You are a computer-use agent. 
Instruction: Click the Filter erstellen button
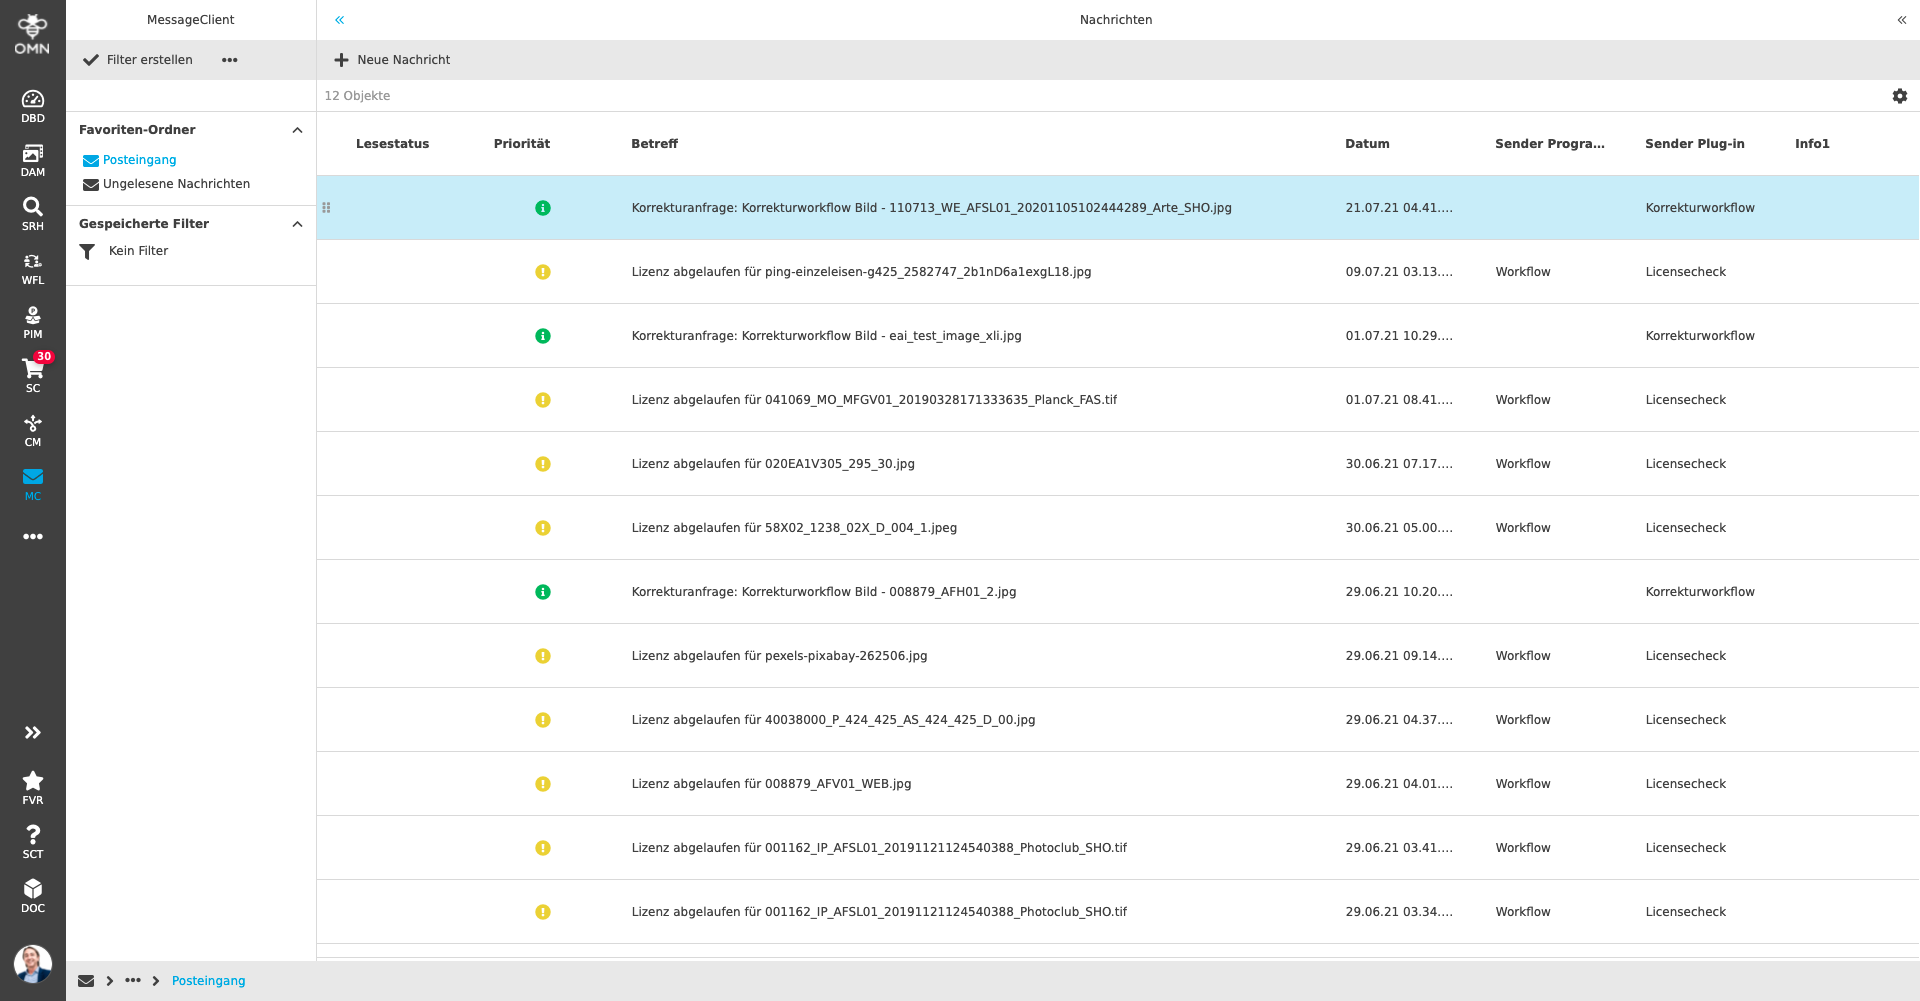(x=138, y=60)
